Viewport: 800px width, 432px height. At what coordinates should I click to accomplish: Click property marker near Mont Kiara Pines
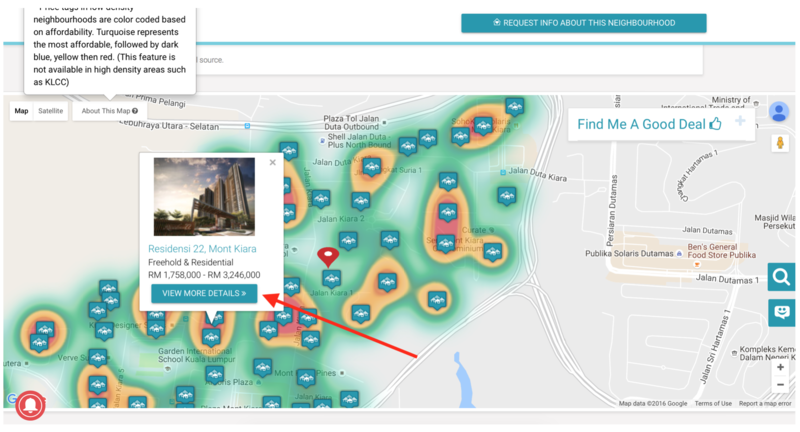point(306,379)
